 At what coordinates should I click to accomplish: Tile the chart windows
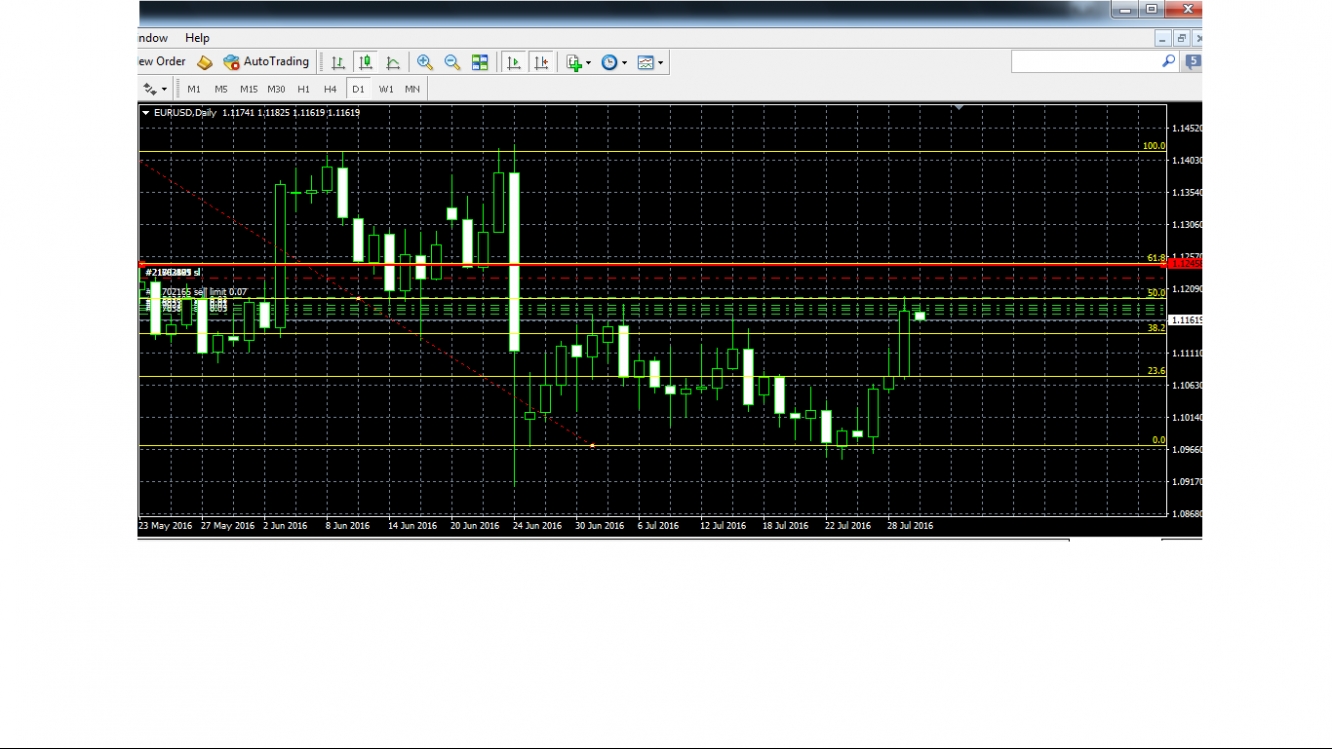480,62
